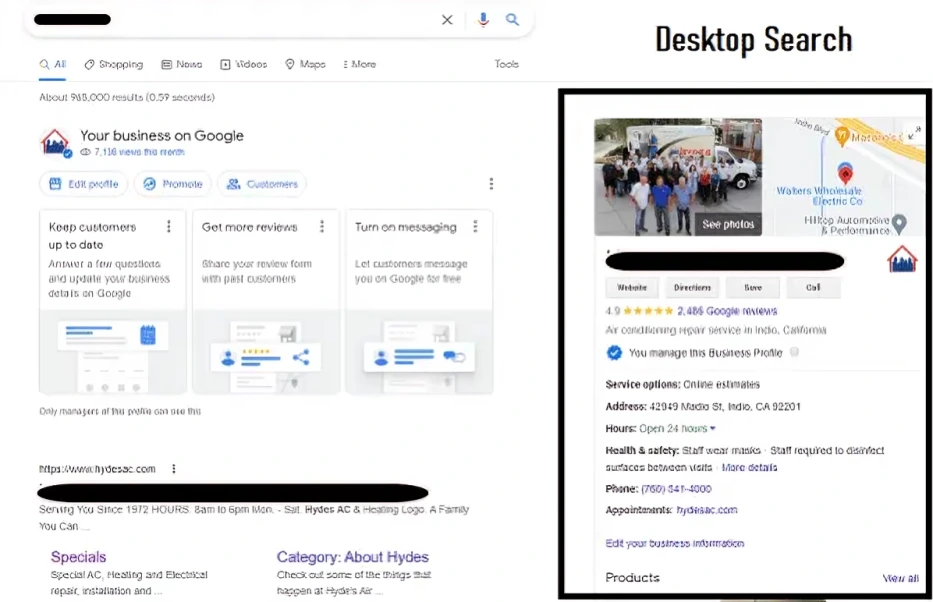Click the Promote button
Image resolution: width=933 pixels, height=602 pixels.
coord(173,184)
